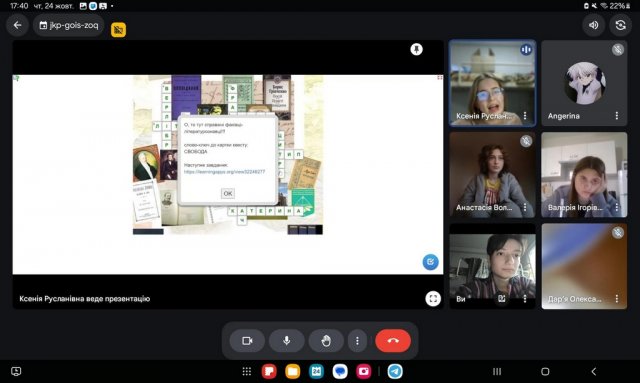Select Анастасія video tile
640x383 pixels.
click(493, 174)
